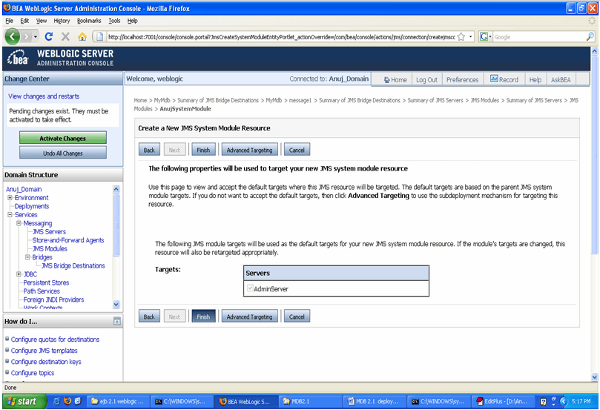Open the View menu
Screen dimensions: 600x410
[x=41, y=21]
